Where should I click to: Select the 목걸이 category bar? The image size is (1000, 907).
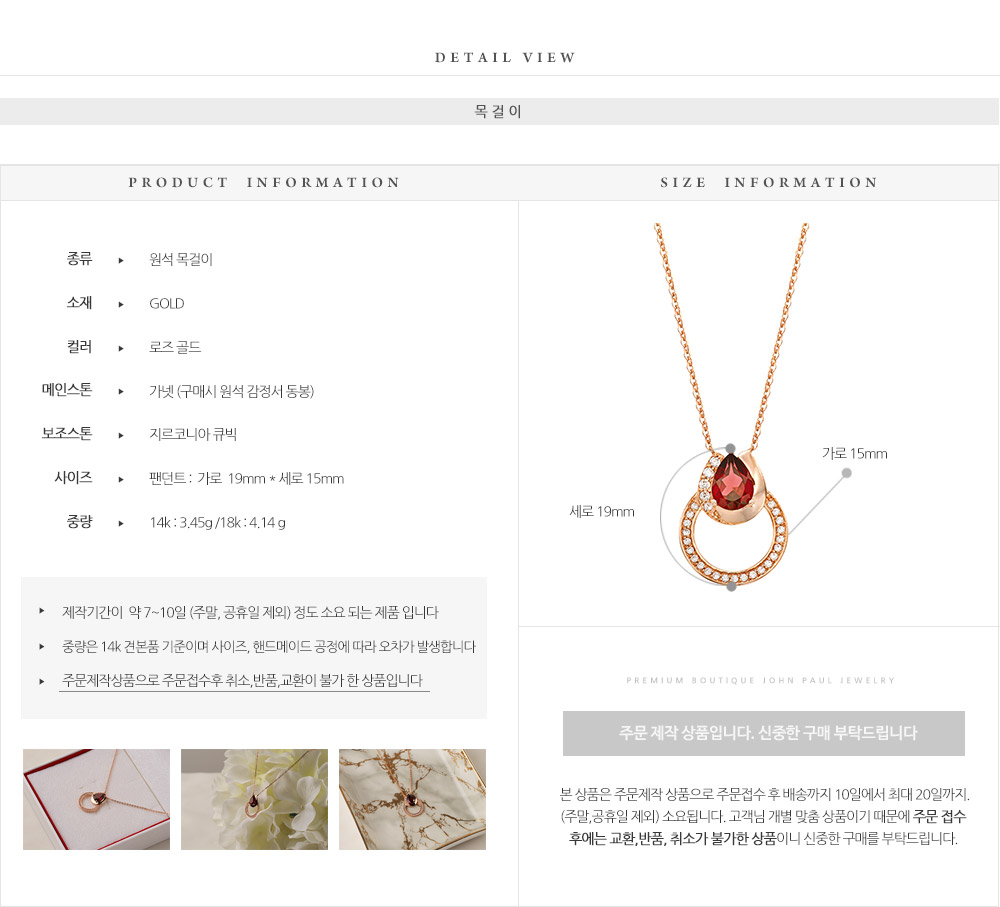click(x=499, y=112)
